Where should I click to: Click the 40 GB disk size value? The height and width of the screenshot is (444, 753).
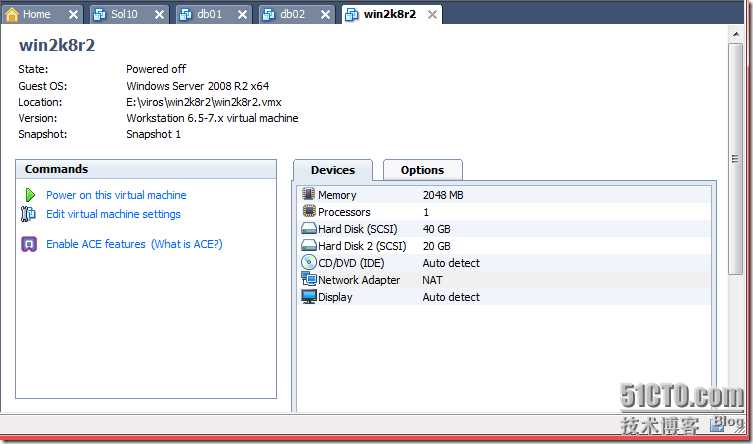437,229
